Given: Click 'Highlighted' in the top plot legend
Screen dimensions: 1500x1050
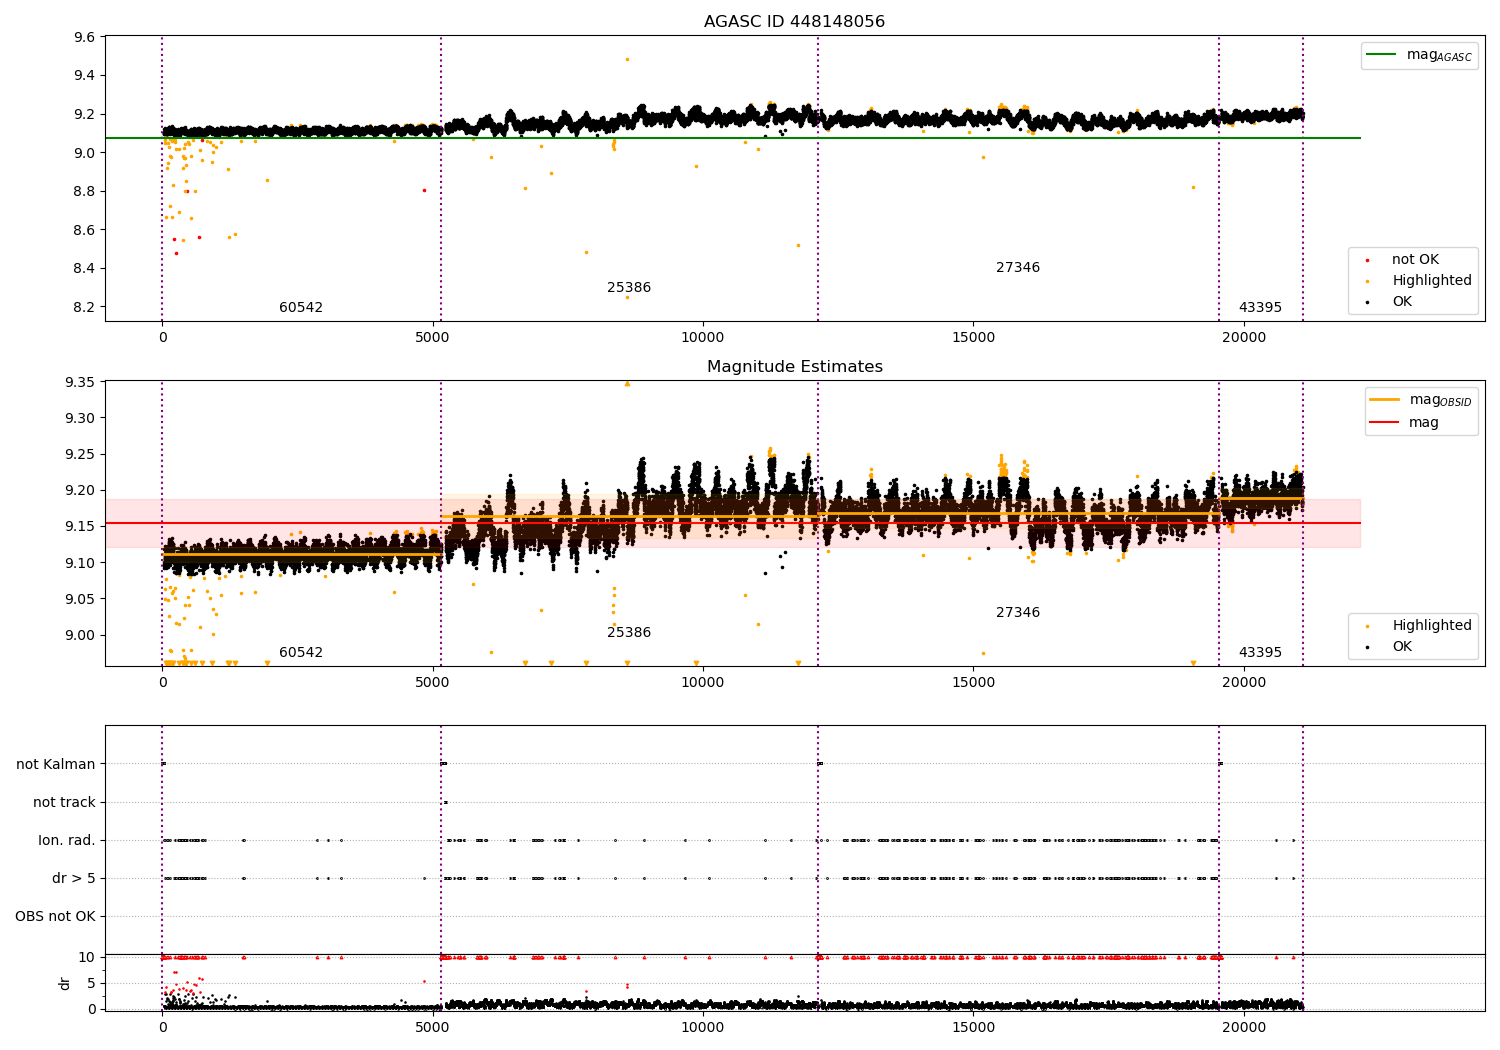Looking at the screenshot, I should [x=1432, y=281].
